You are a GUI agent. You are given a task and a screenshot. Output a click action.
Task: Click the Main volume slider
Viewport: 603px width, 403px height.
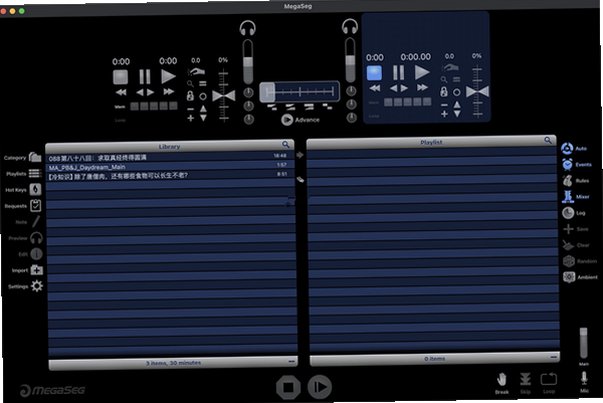(x=583, y=343)
